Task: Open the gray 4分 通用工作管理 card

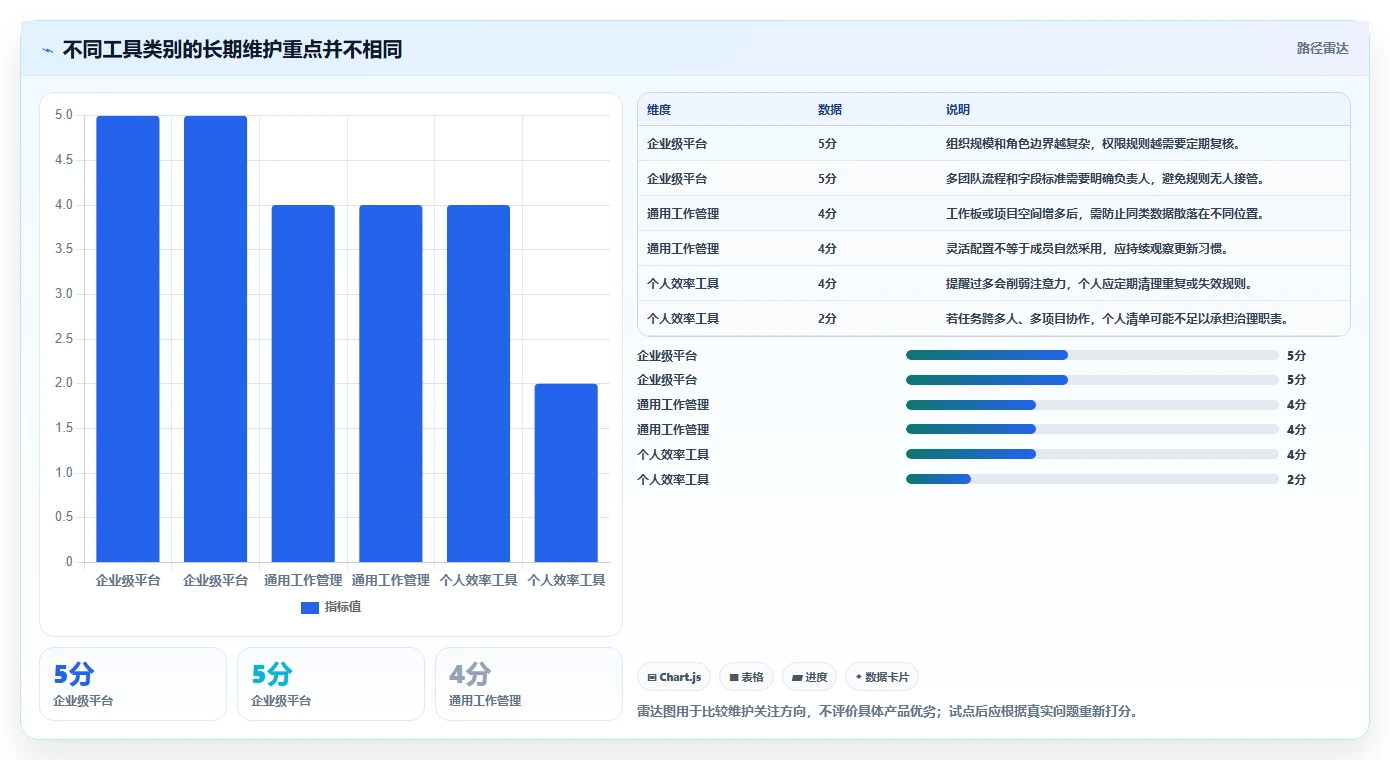Action: [x=528, y=683]
